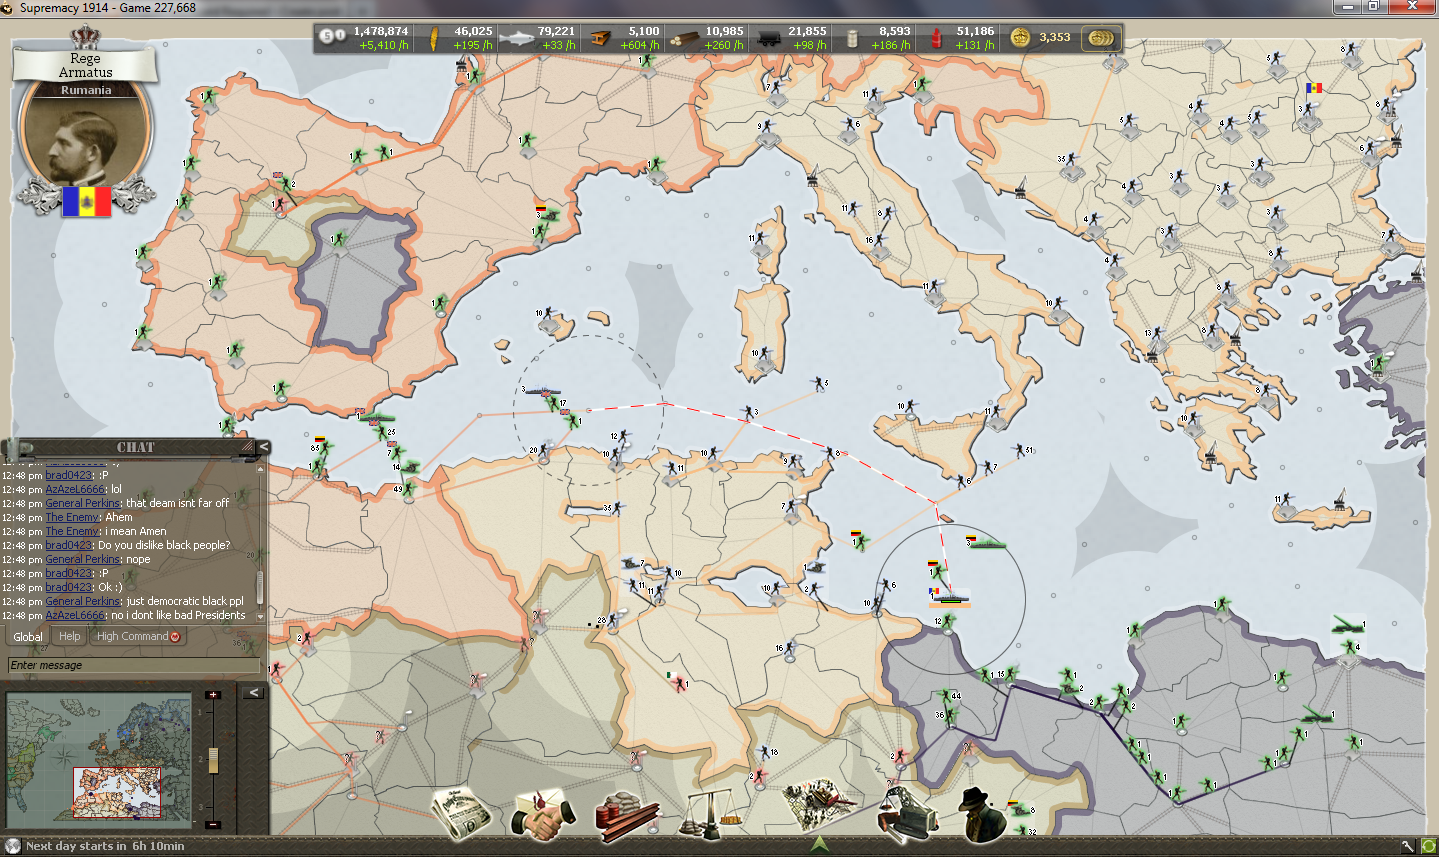Click the coal cart resource icon
This screenshot has height=857, width=1439.
768,39
